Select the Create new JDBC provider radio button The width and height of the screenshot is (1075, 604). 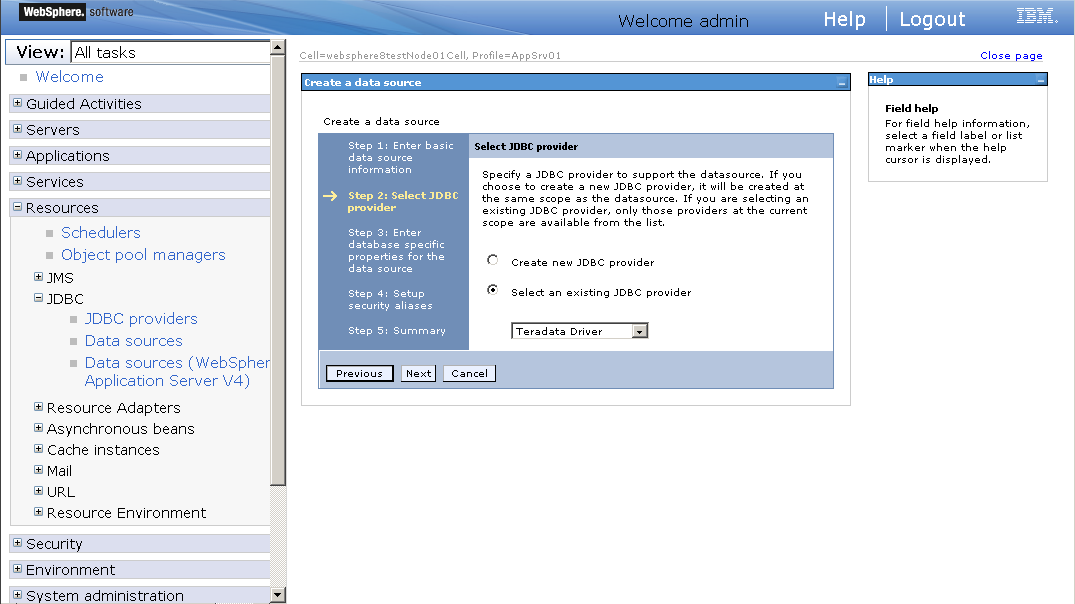491,259
